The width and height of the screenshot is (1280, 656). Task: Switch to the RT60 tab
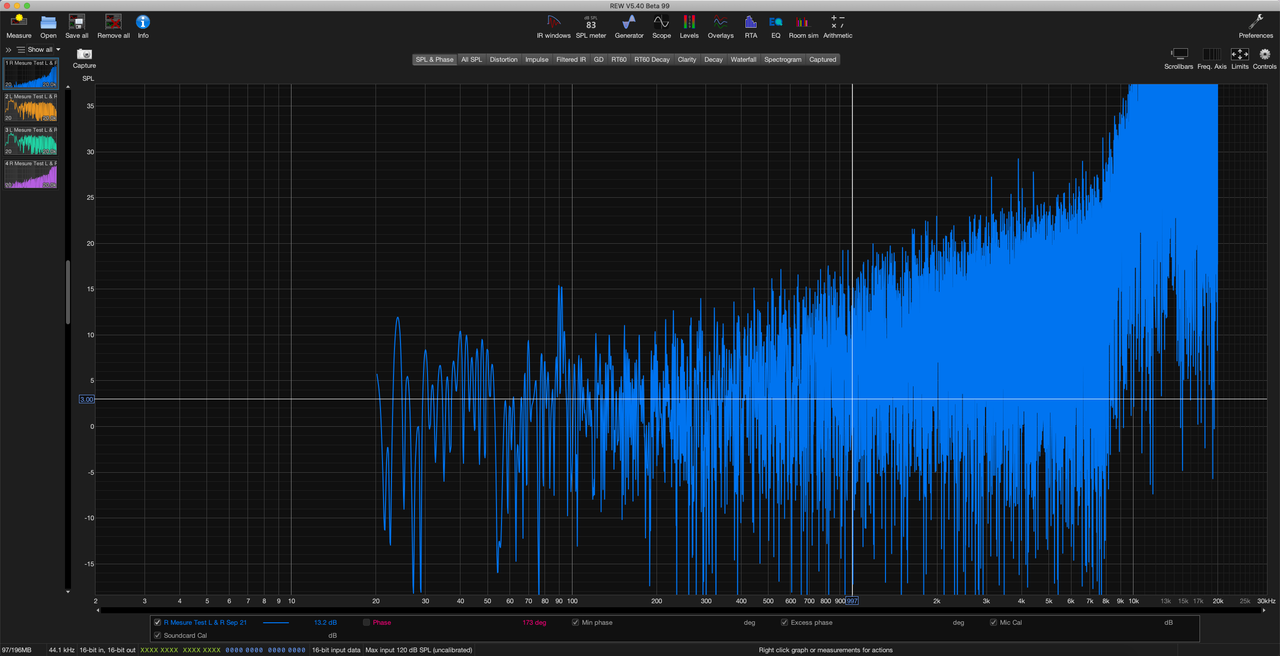[x=619, y=59]
